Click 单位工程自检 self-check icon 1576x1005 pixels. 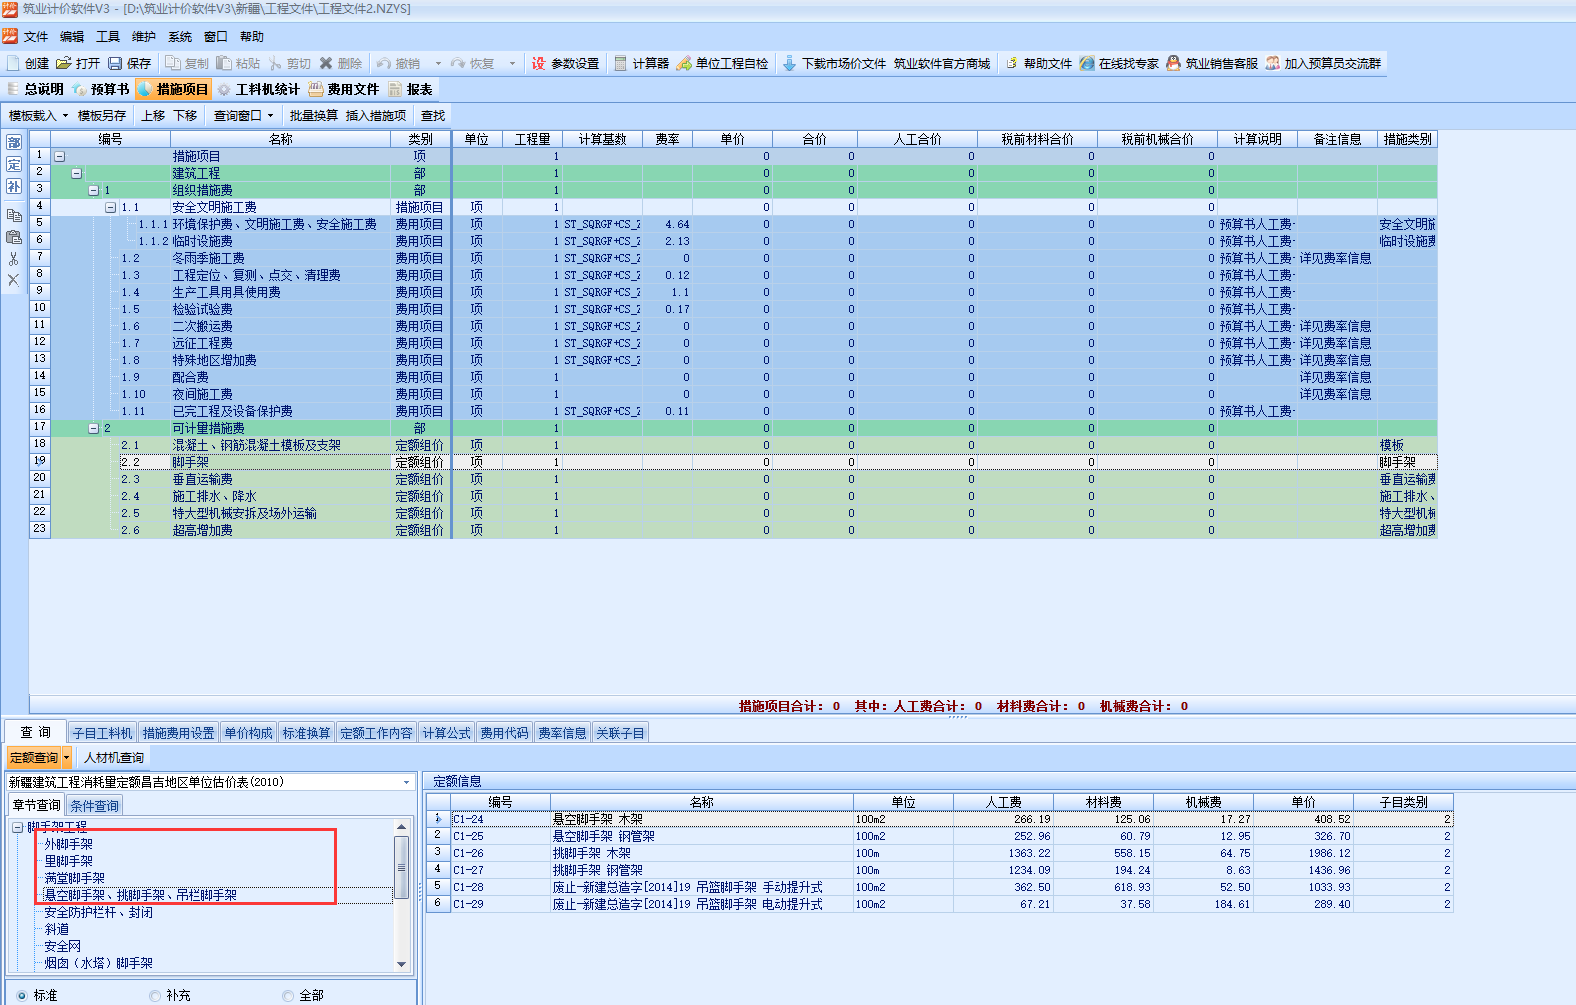(684, 63)
